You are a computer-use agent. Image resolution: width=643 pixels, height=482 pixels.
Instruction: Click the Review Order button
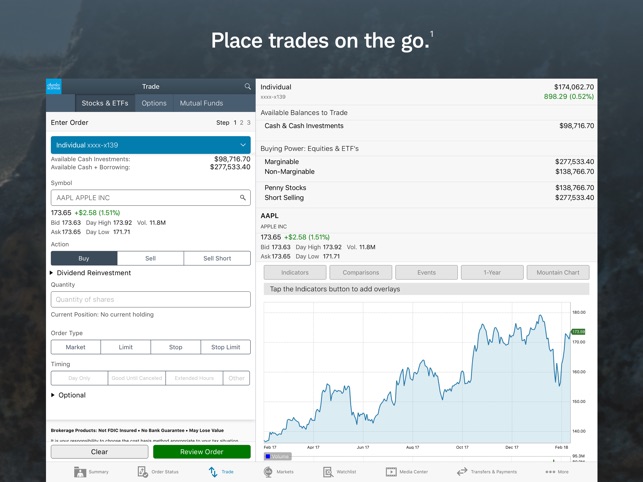click(x=202, y=452)
